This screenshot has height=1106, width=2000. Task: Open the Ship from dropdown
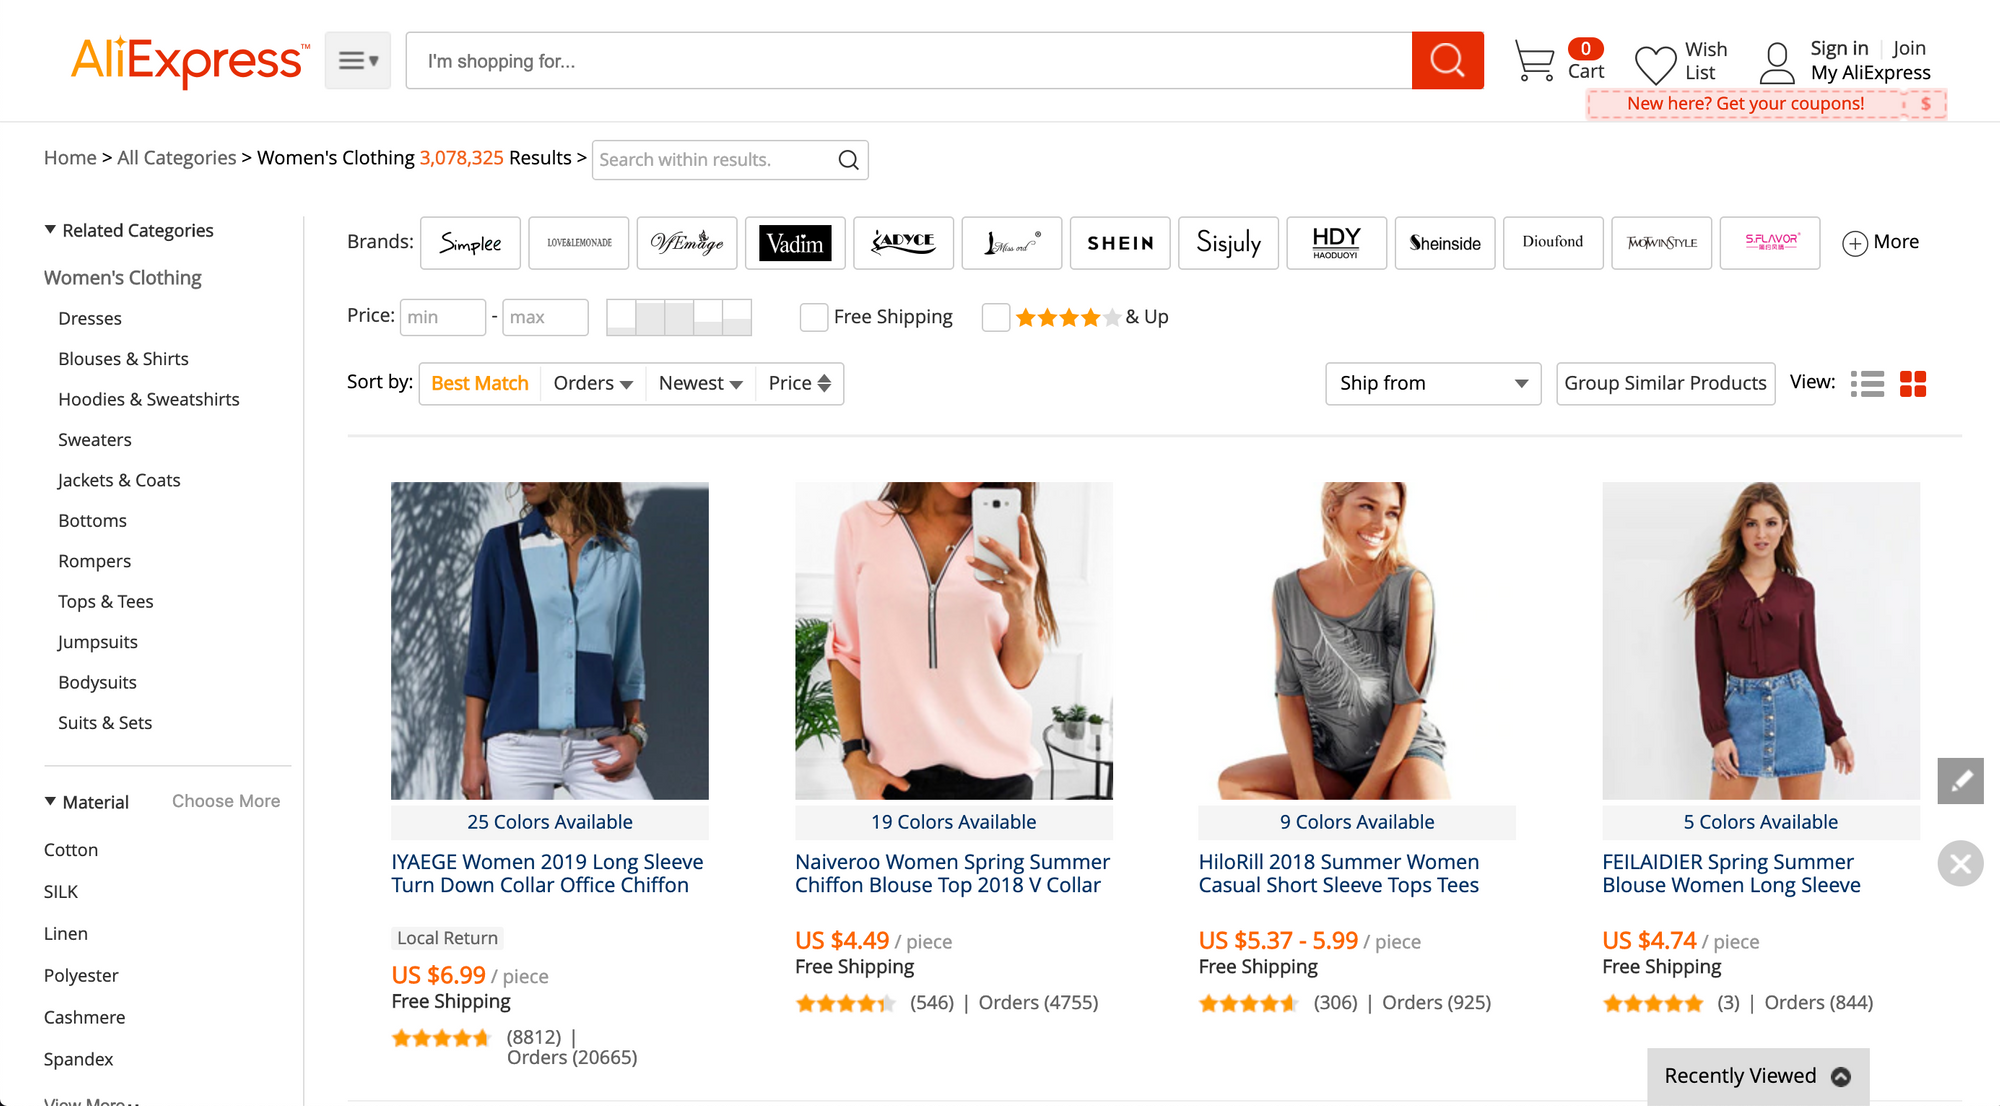click(1432, 384)
